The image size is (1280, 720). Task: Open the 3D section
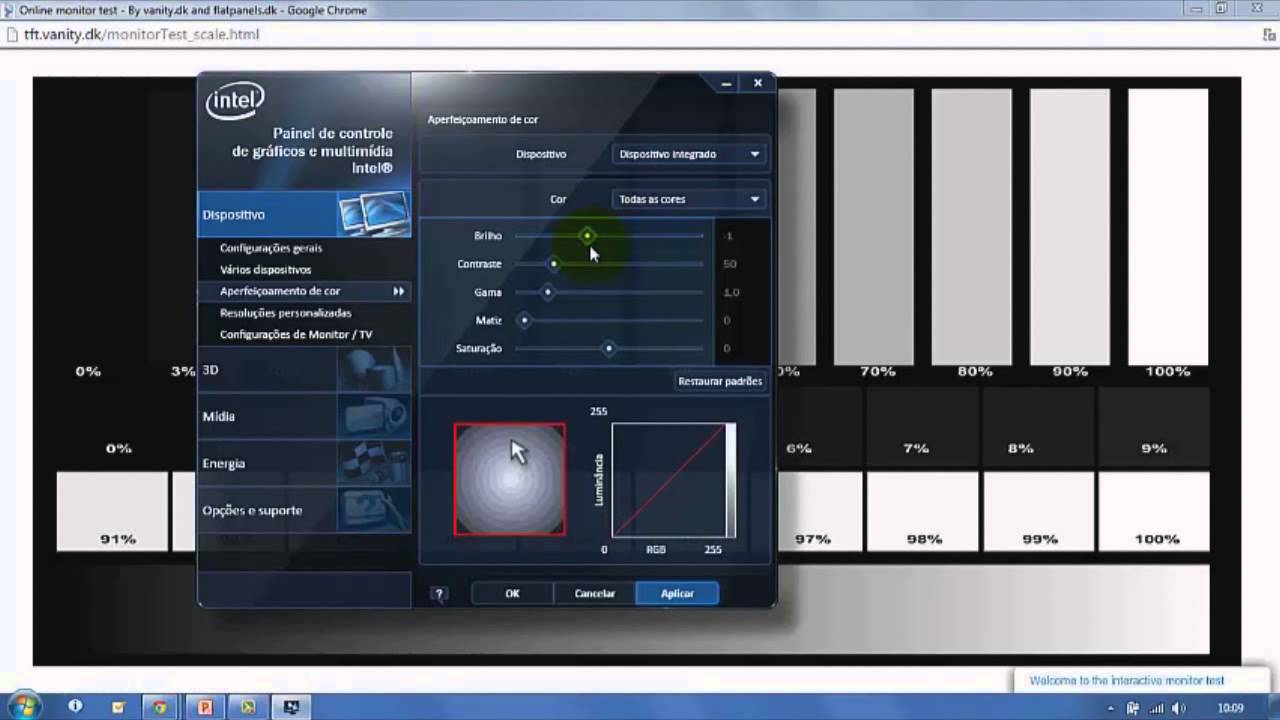(304, 370)
